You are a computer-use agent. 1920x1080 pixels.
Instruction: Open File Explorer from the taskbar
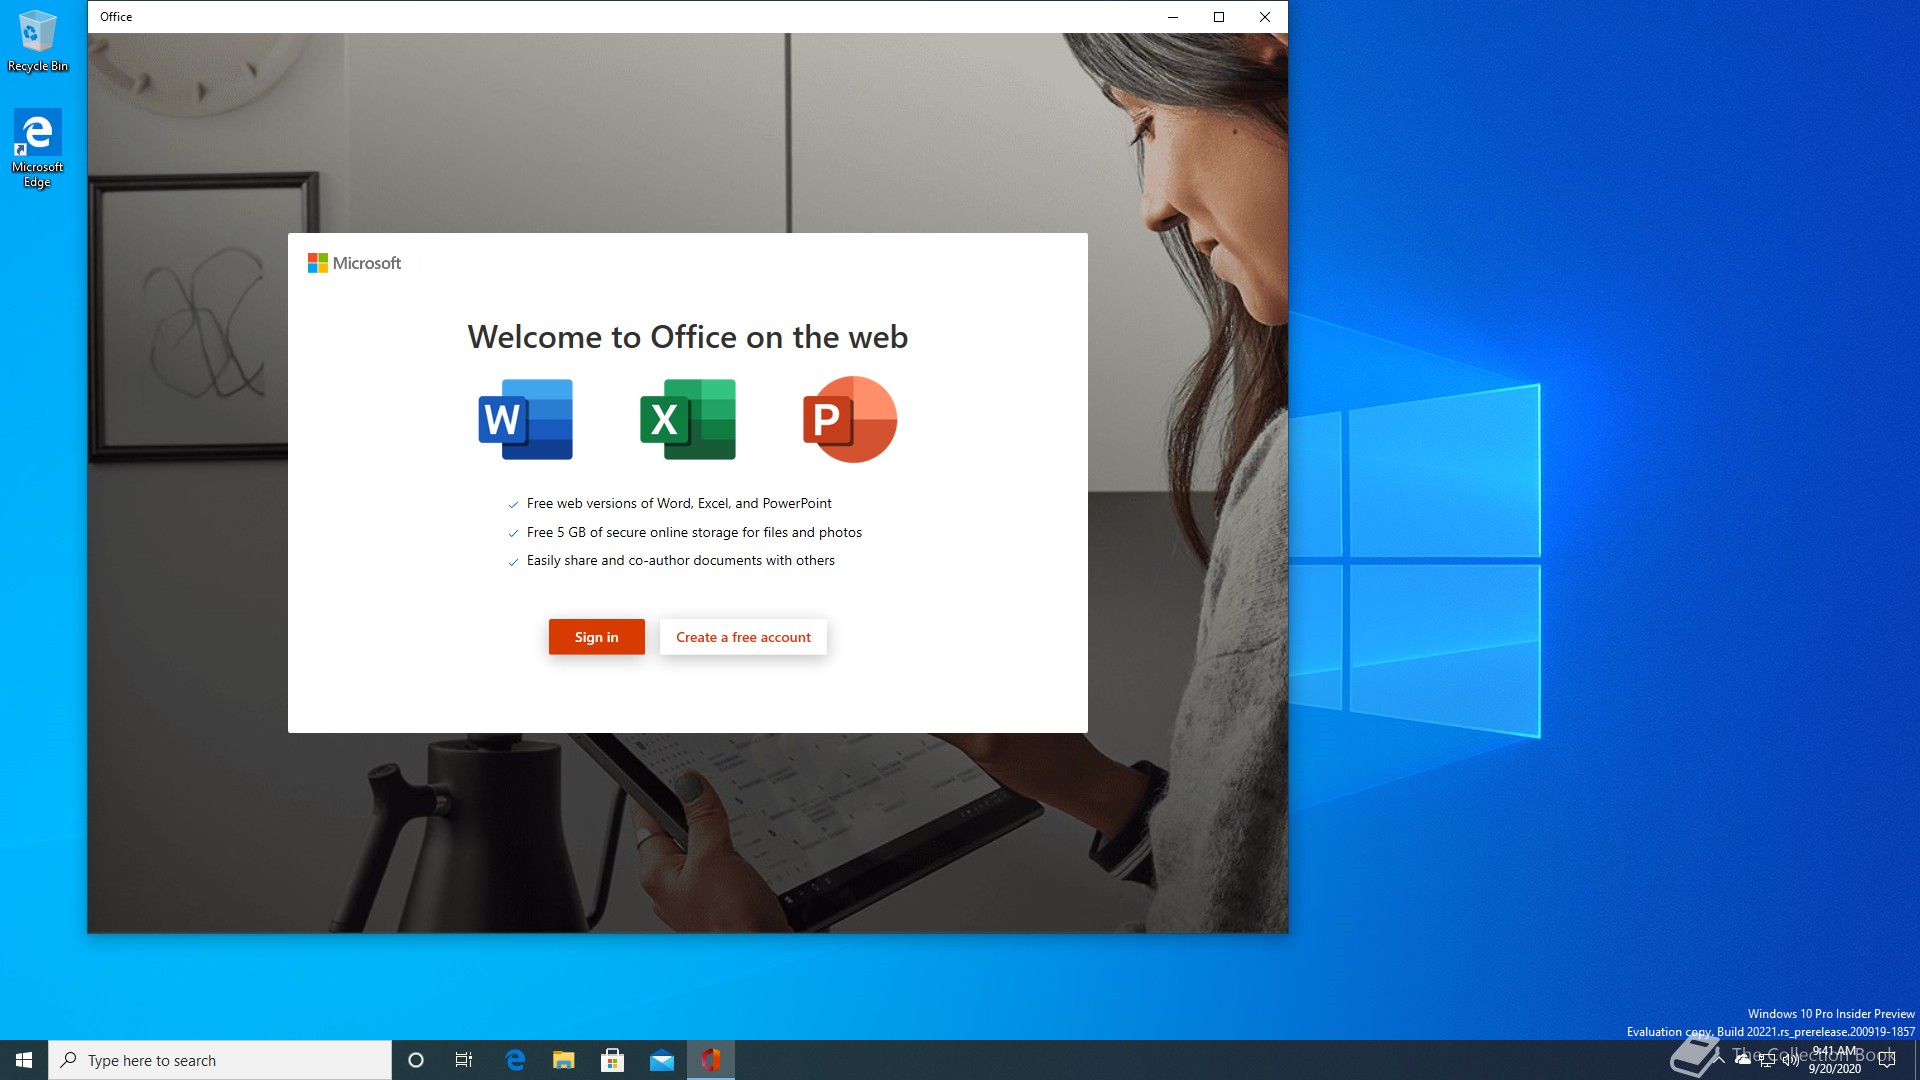coord(564,1060)
